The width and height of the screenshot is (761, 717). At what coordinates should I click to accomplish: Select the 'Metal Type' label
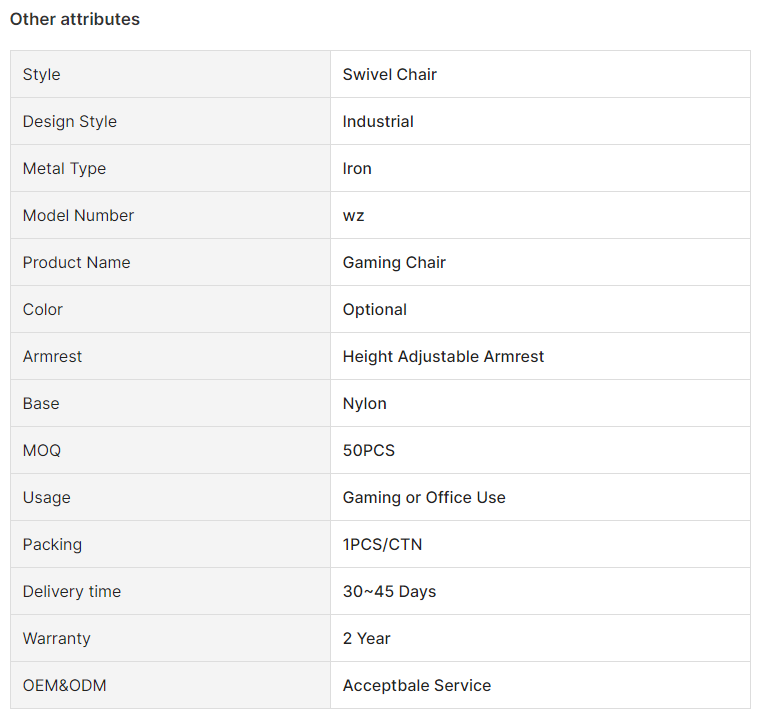click(x=65, y=168)
